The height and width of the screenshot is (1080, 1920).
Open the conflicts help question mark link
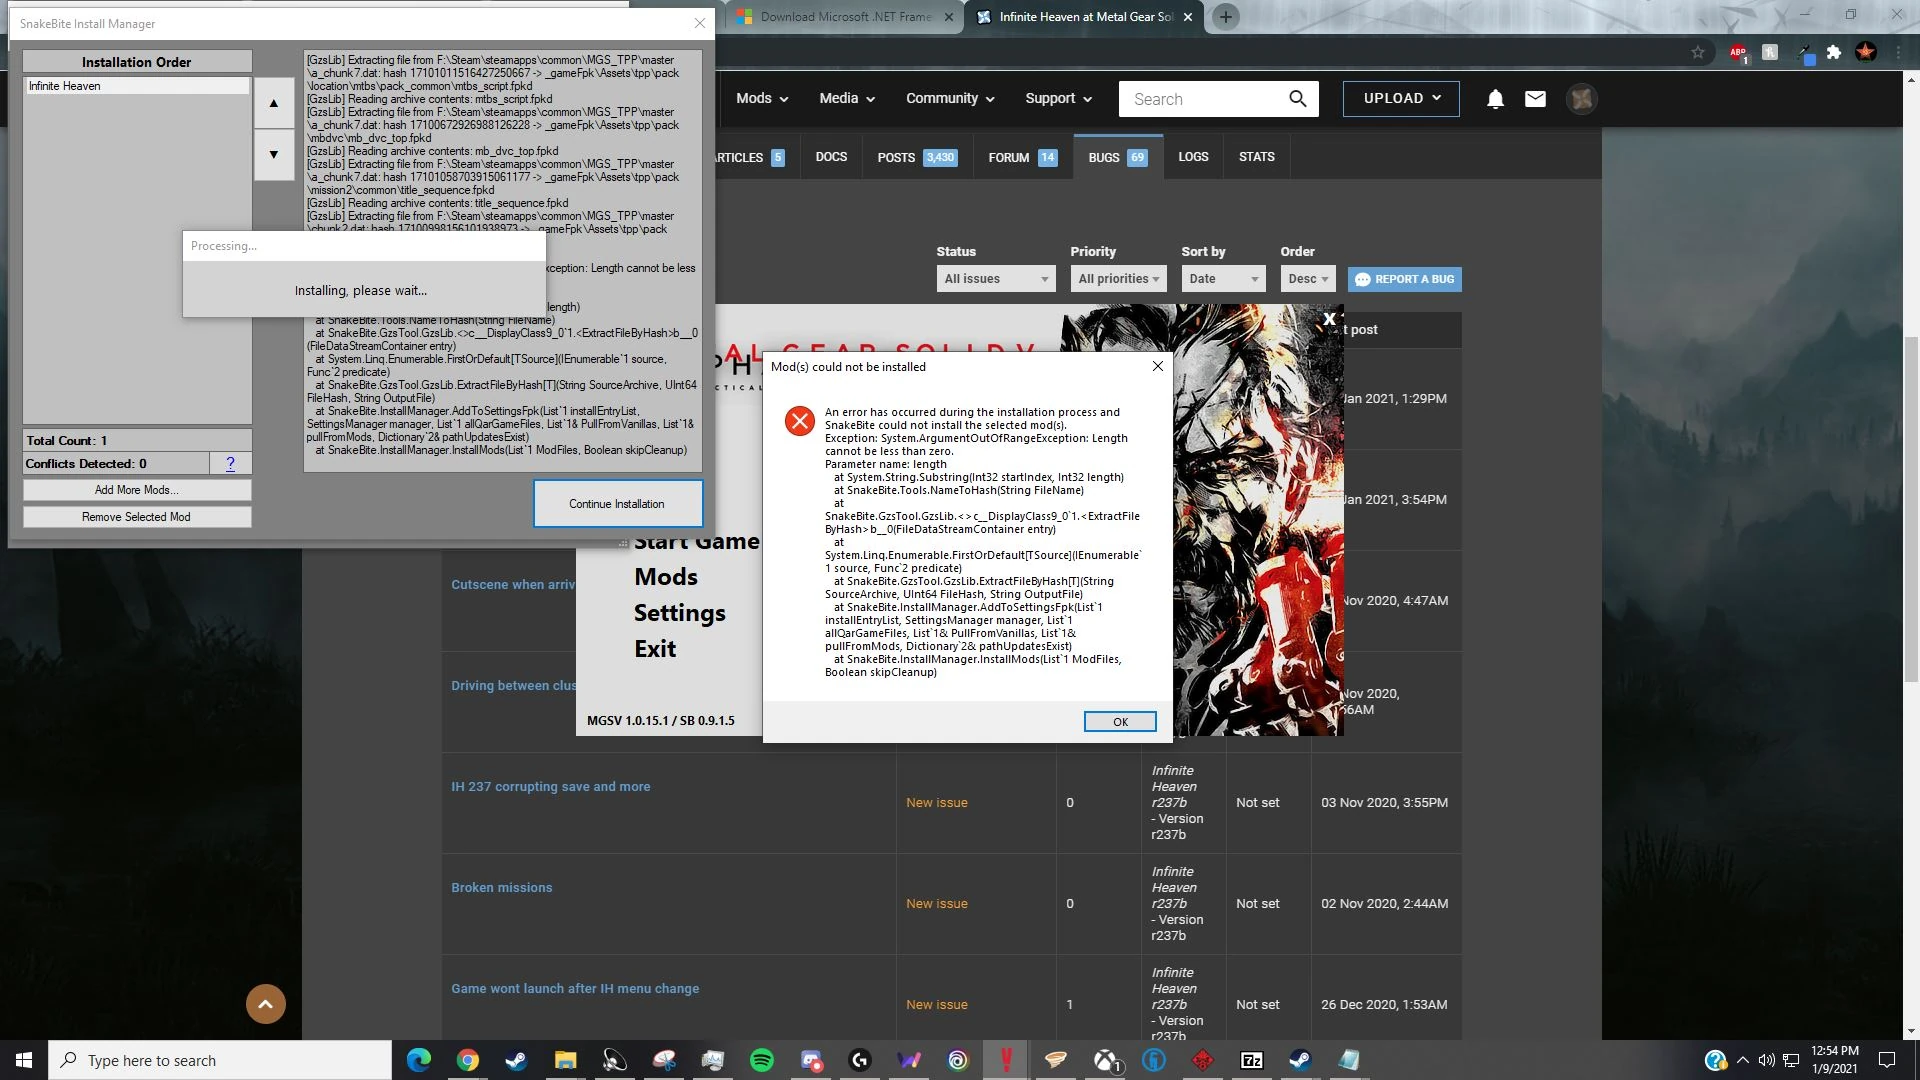pos(230,463)
